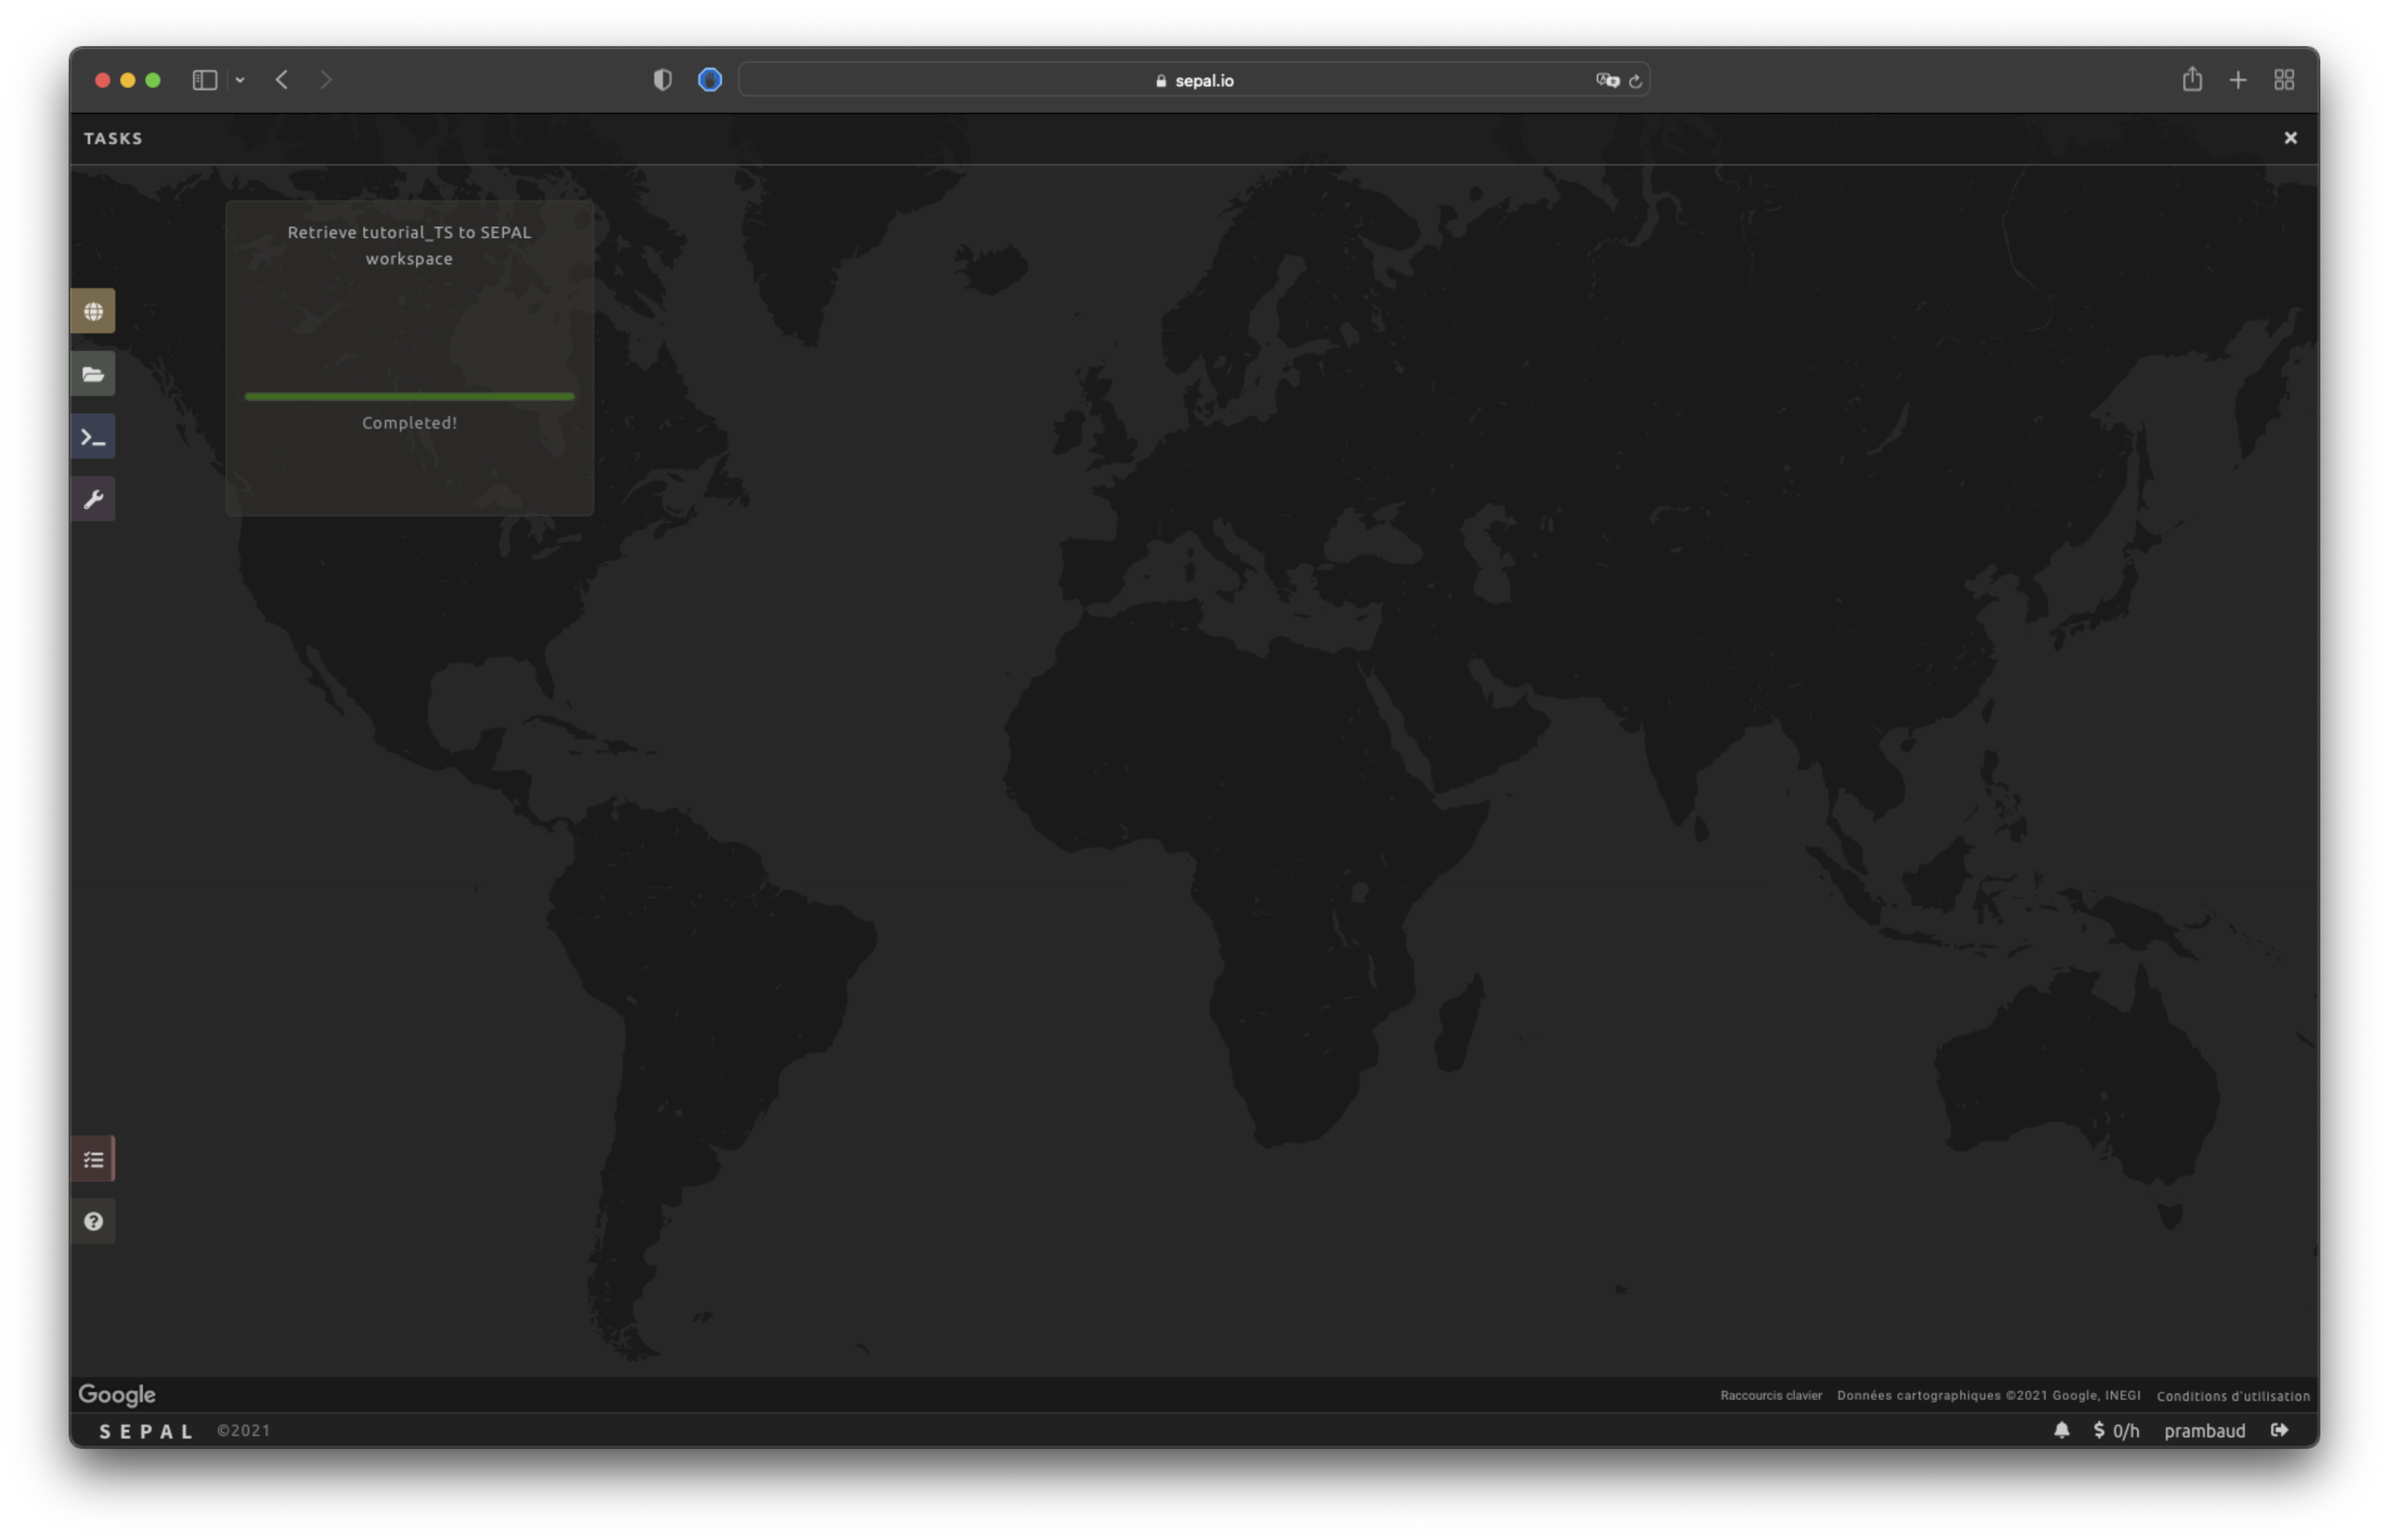Open the Help question mark icon
Image resolution: width=2389 pixels, height=1540 pixels.
[x=93, y=1221]
